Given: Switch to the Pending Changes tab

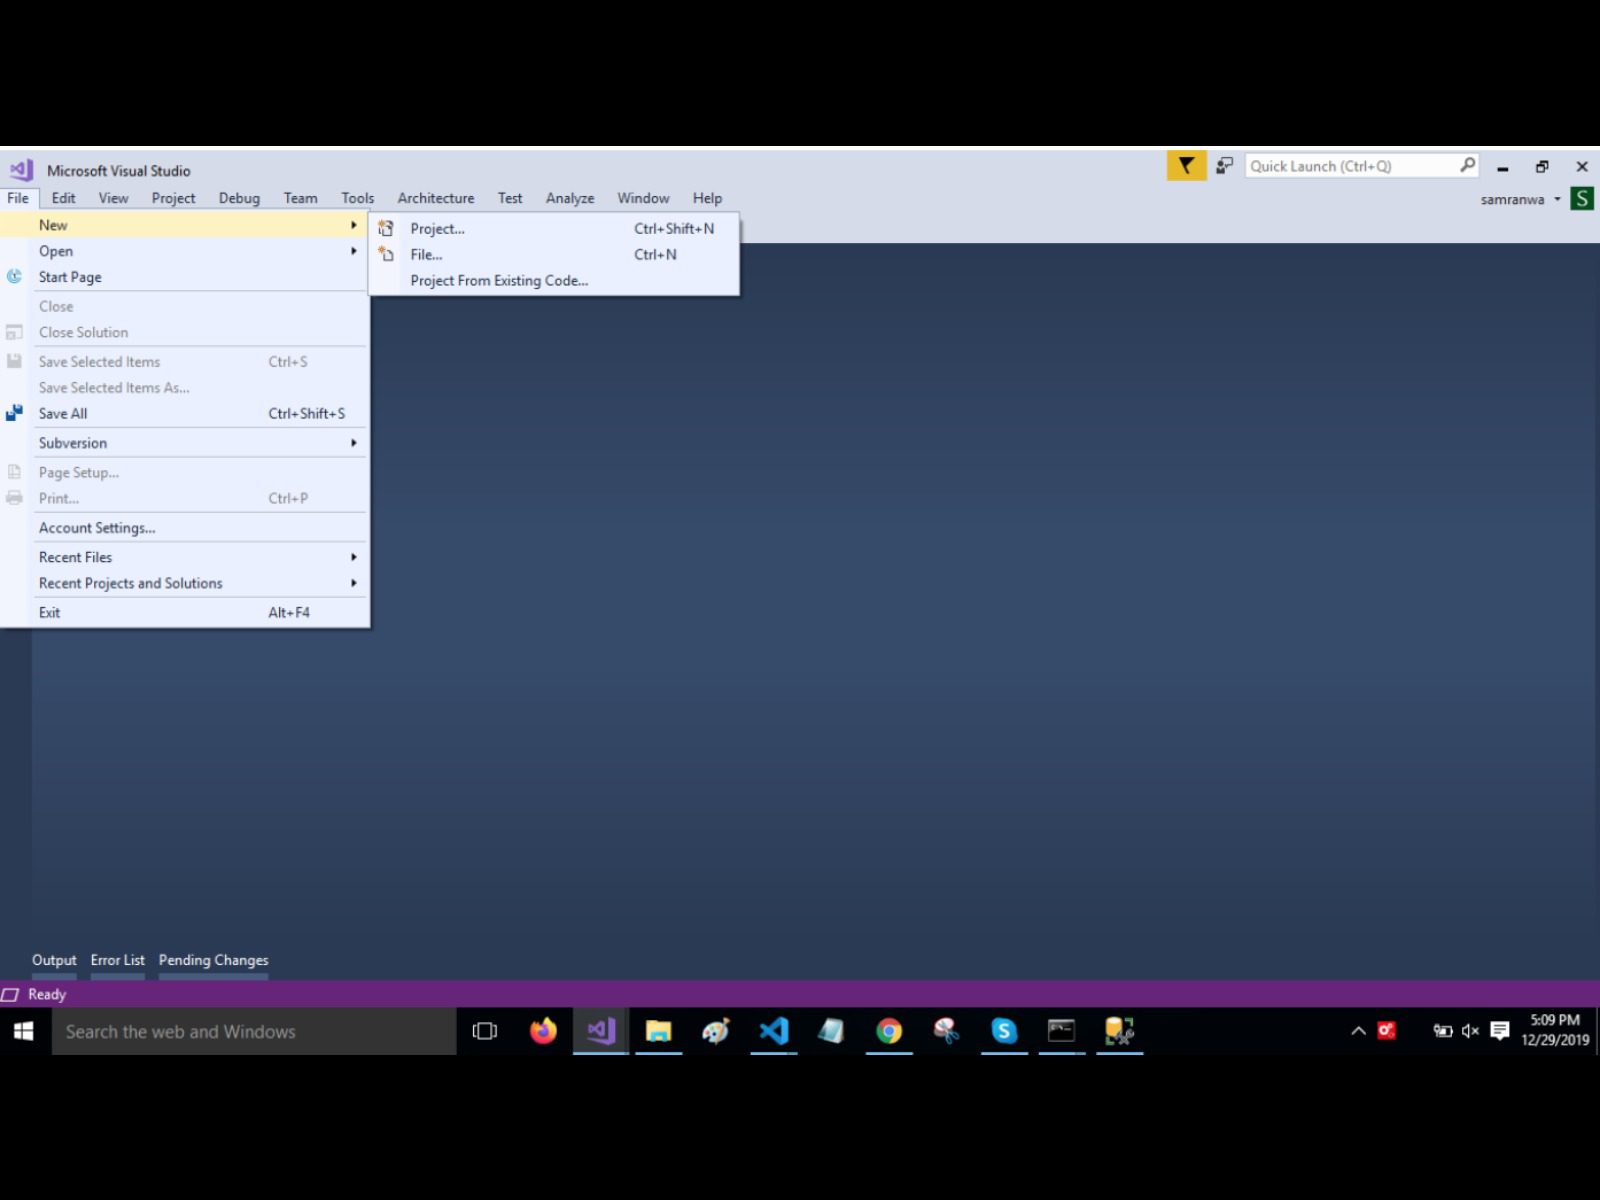Looking at the screenshot, I should point(213,960).
